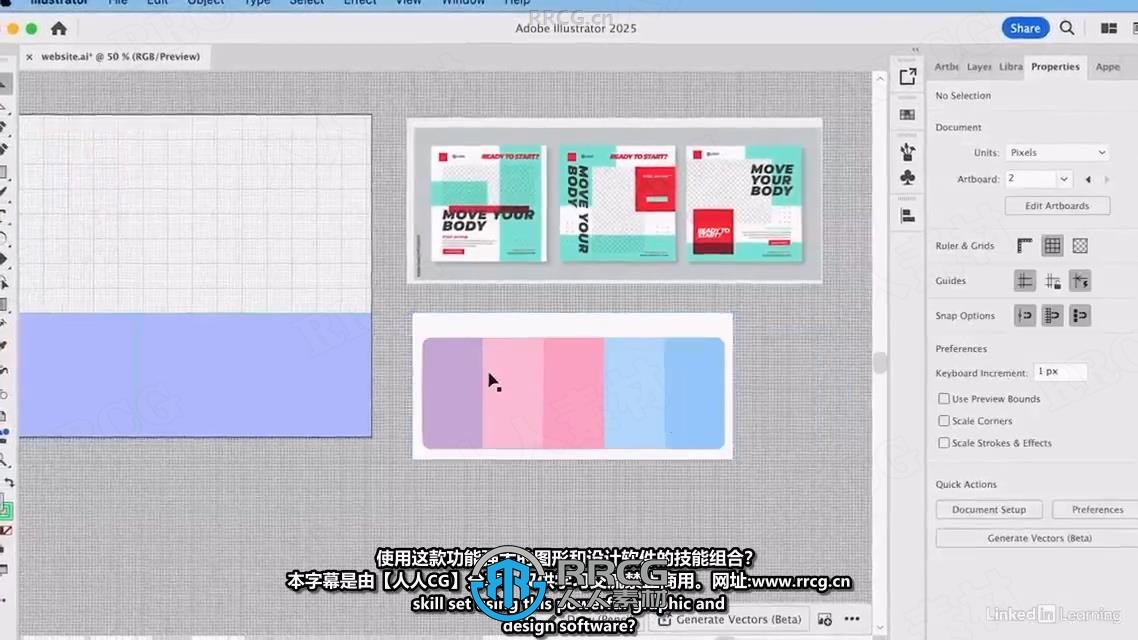Viewport: 1138px width, 640px height.
Task: Collapse the panel dock double chevron
Action: click(x=915, y=50)
